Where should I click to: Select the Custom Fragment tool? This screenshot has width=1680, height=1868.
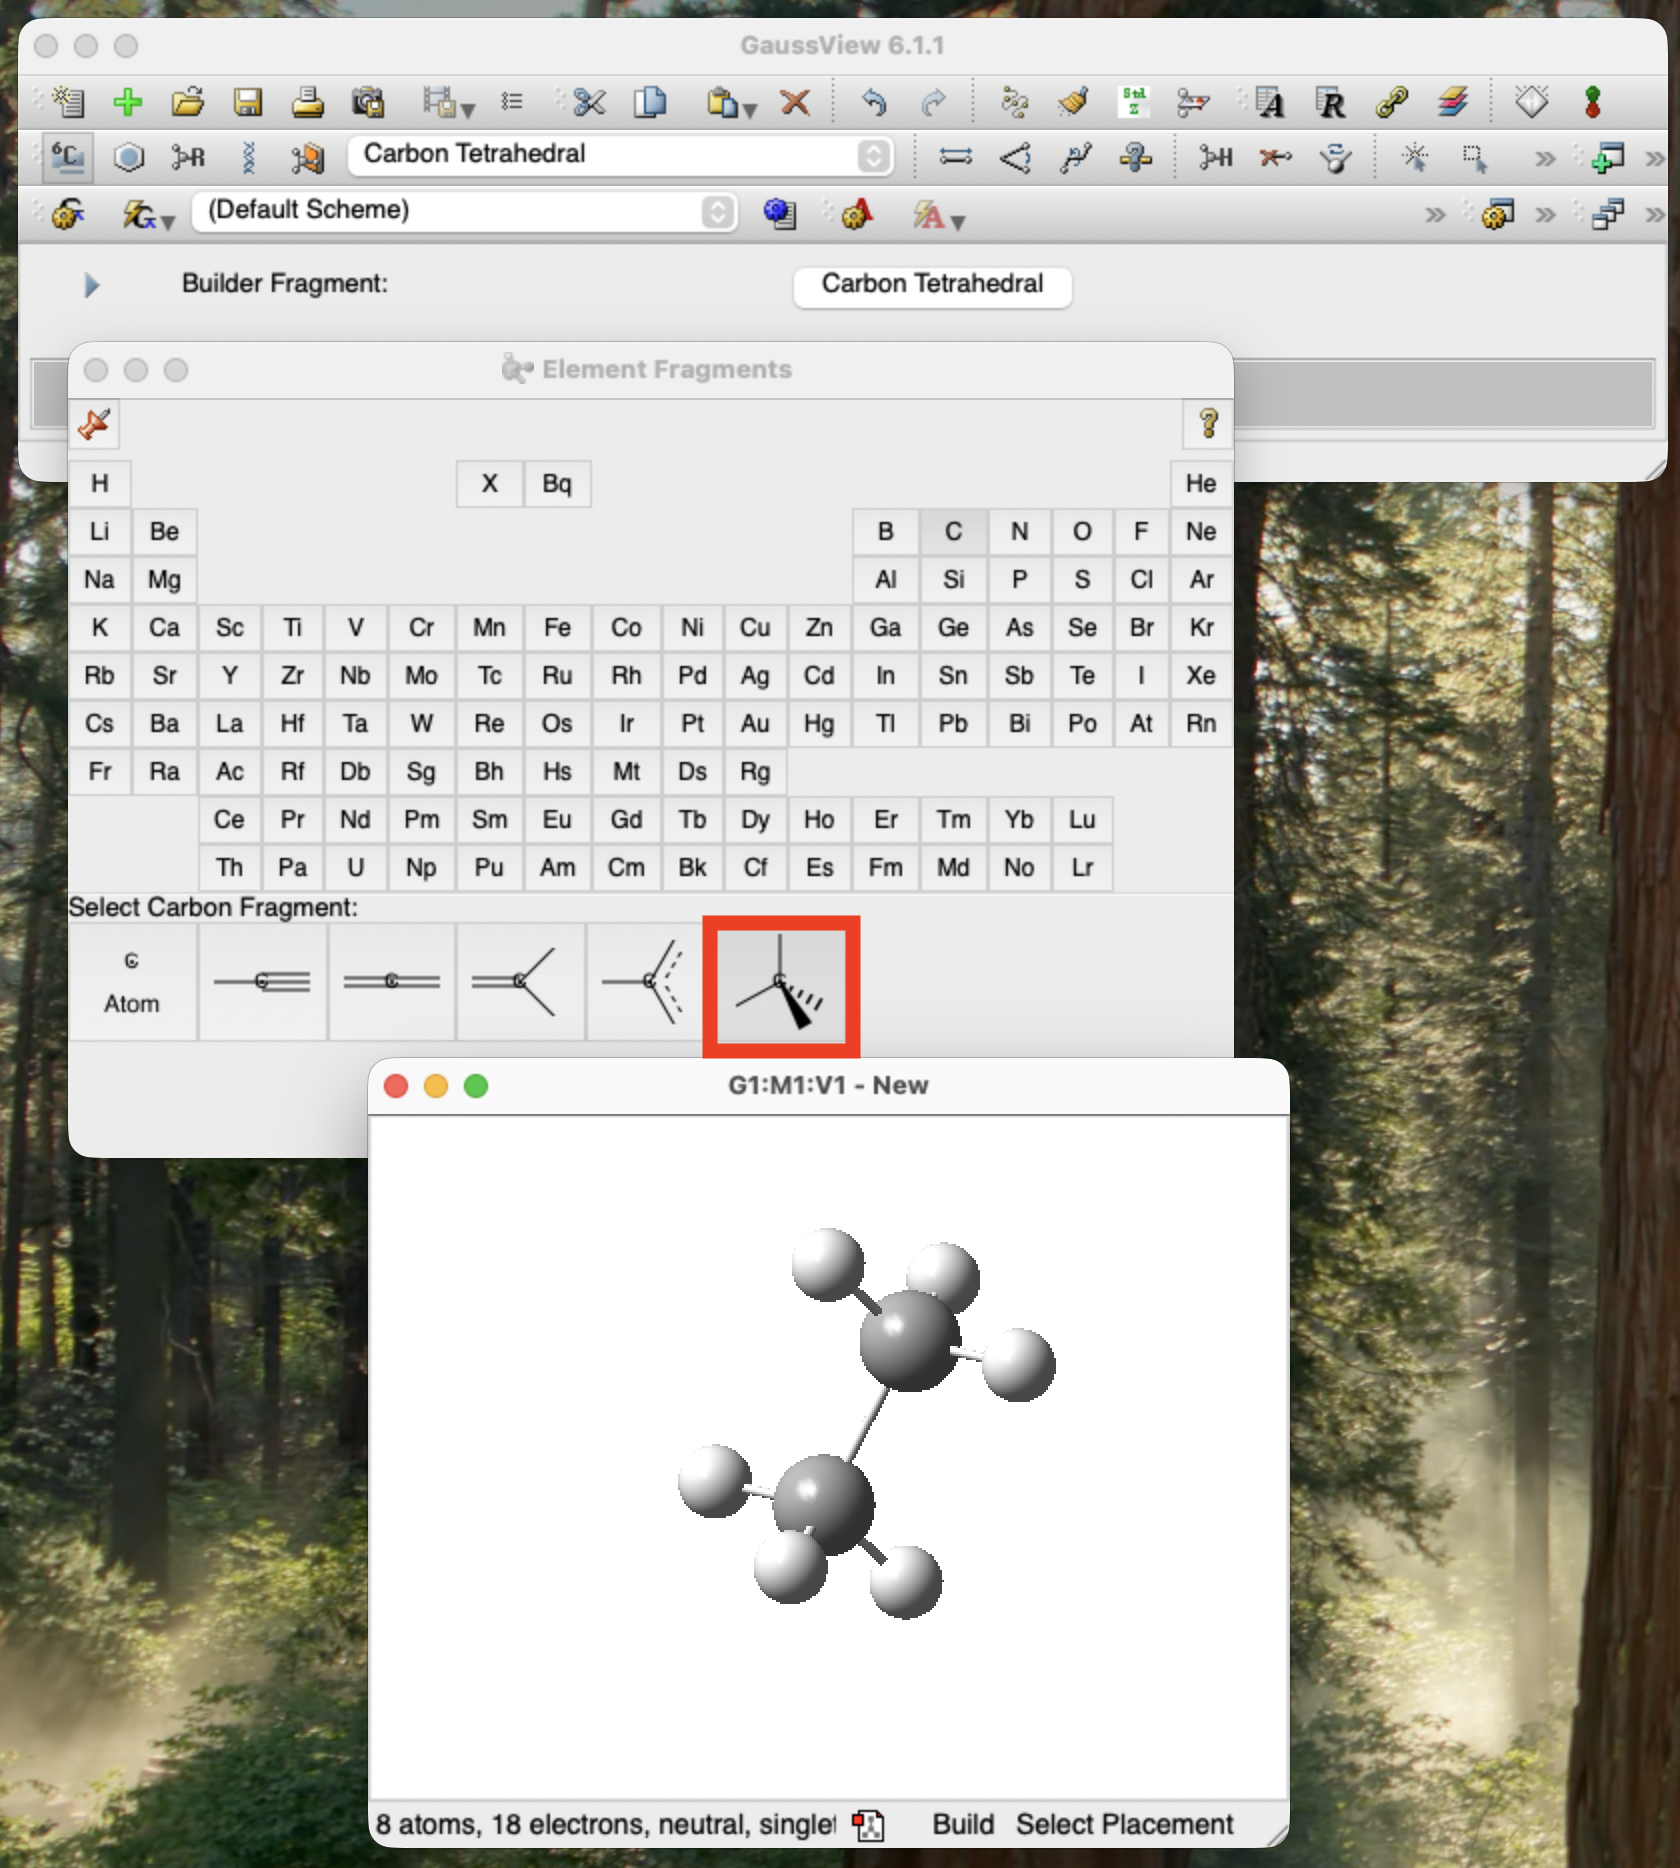[308, 158]
